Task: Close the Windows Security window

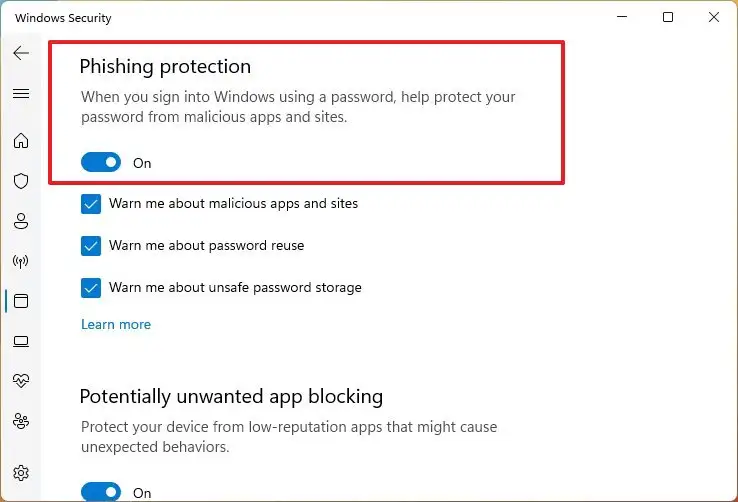Action: coord(714,18)
